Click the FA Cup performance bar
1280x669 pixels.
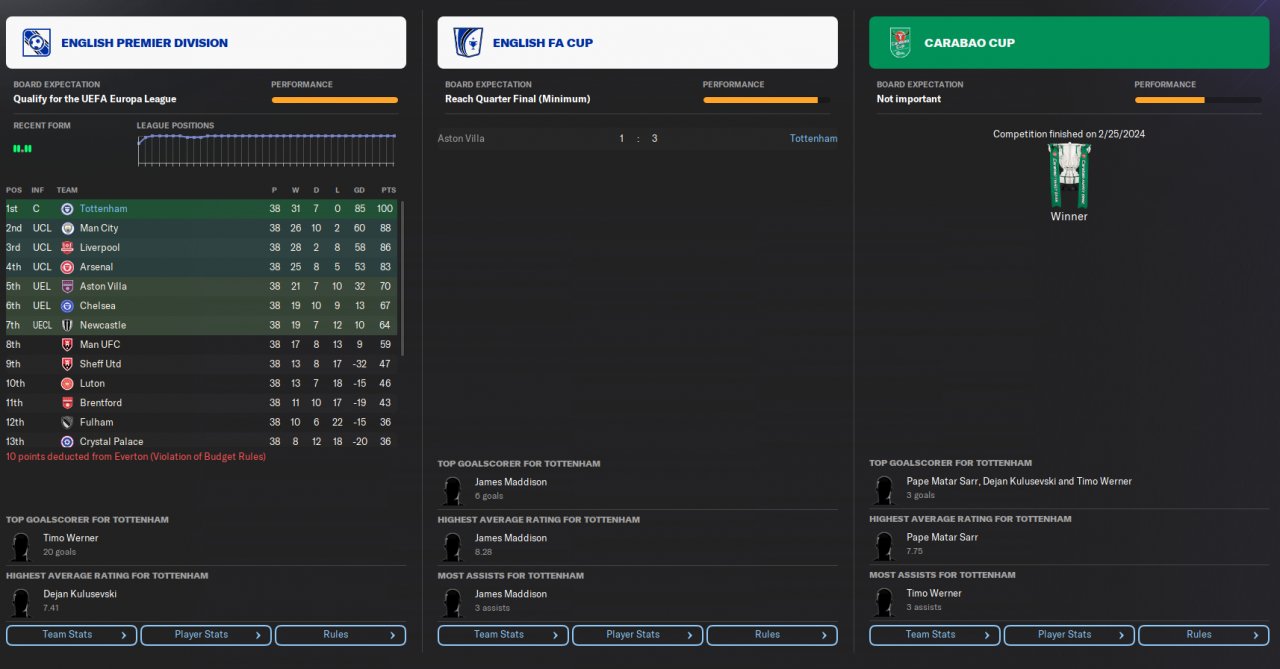point(766,100)
